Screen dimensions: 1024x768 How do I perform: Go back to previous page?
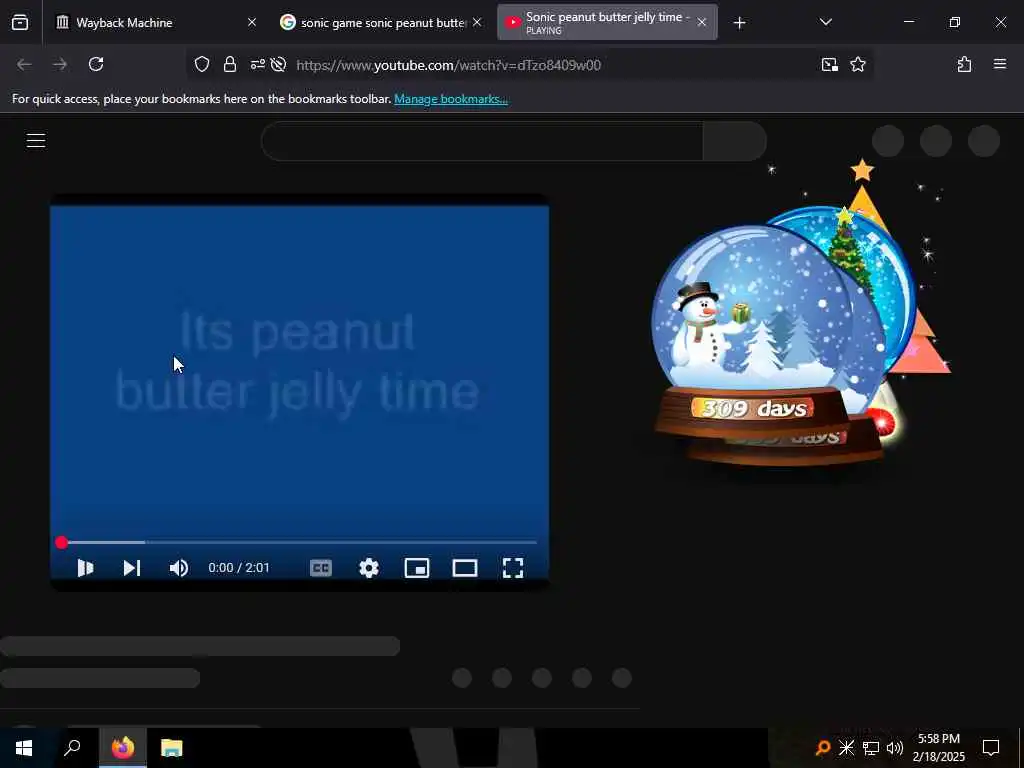click(24, 64)
